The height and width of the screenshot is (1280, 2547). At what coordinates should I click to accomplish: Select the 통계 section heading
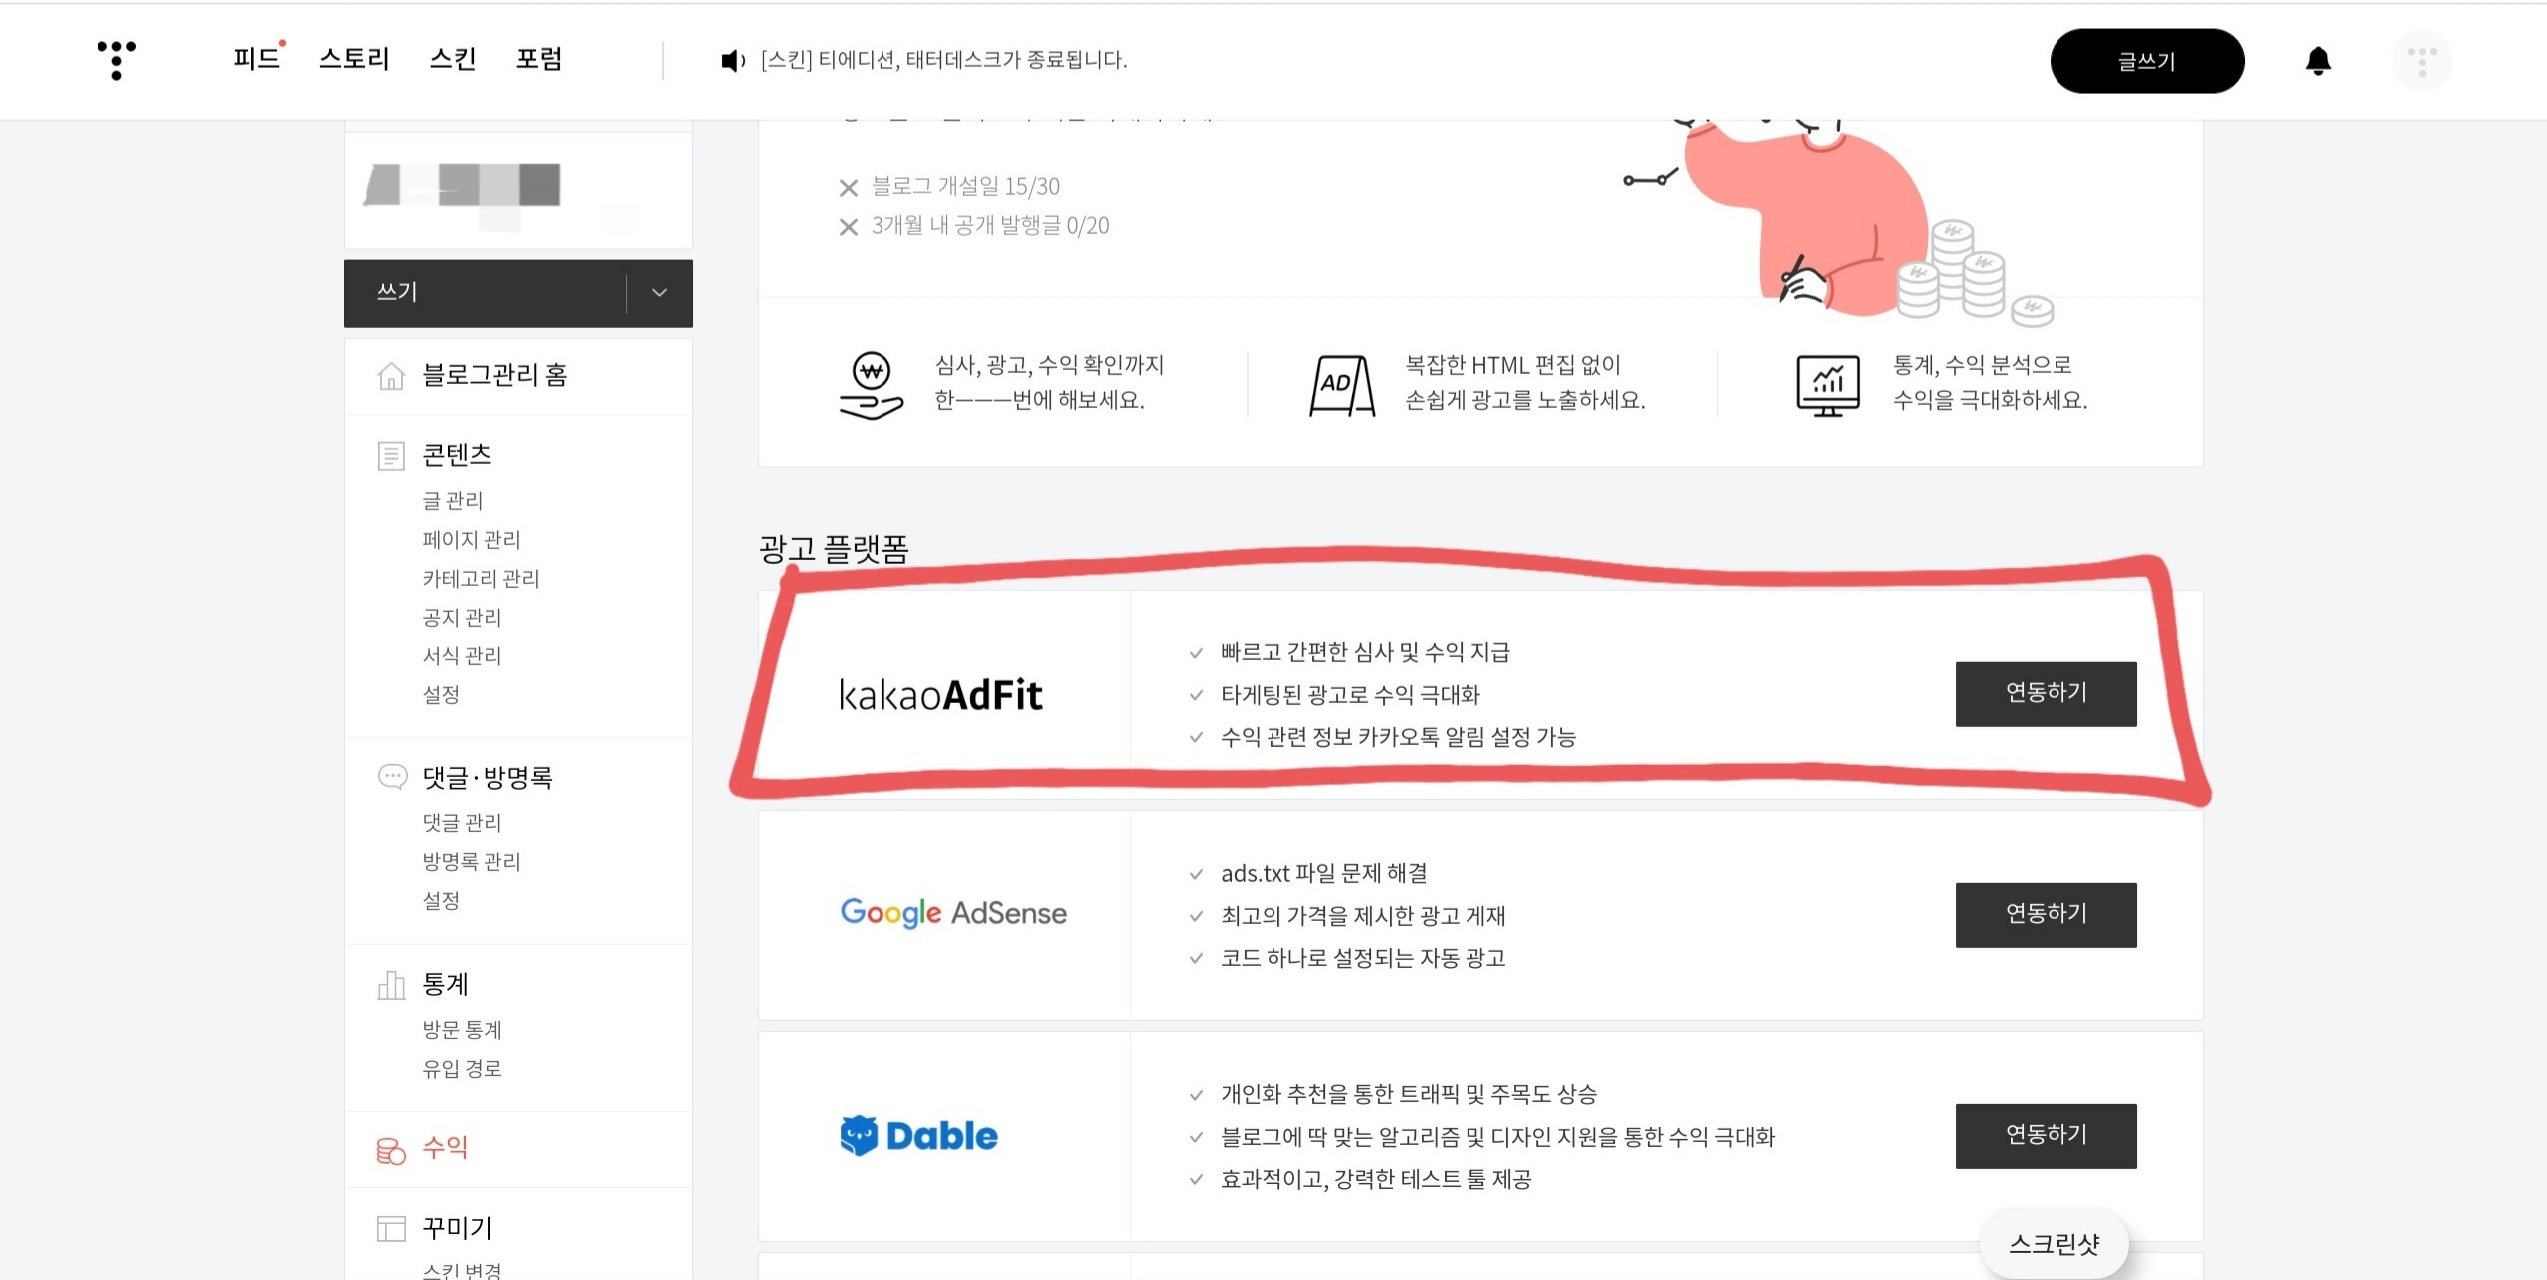point(446,985)
